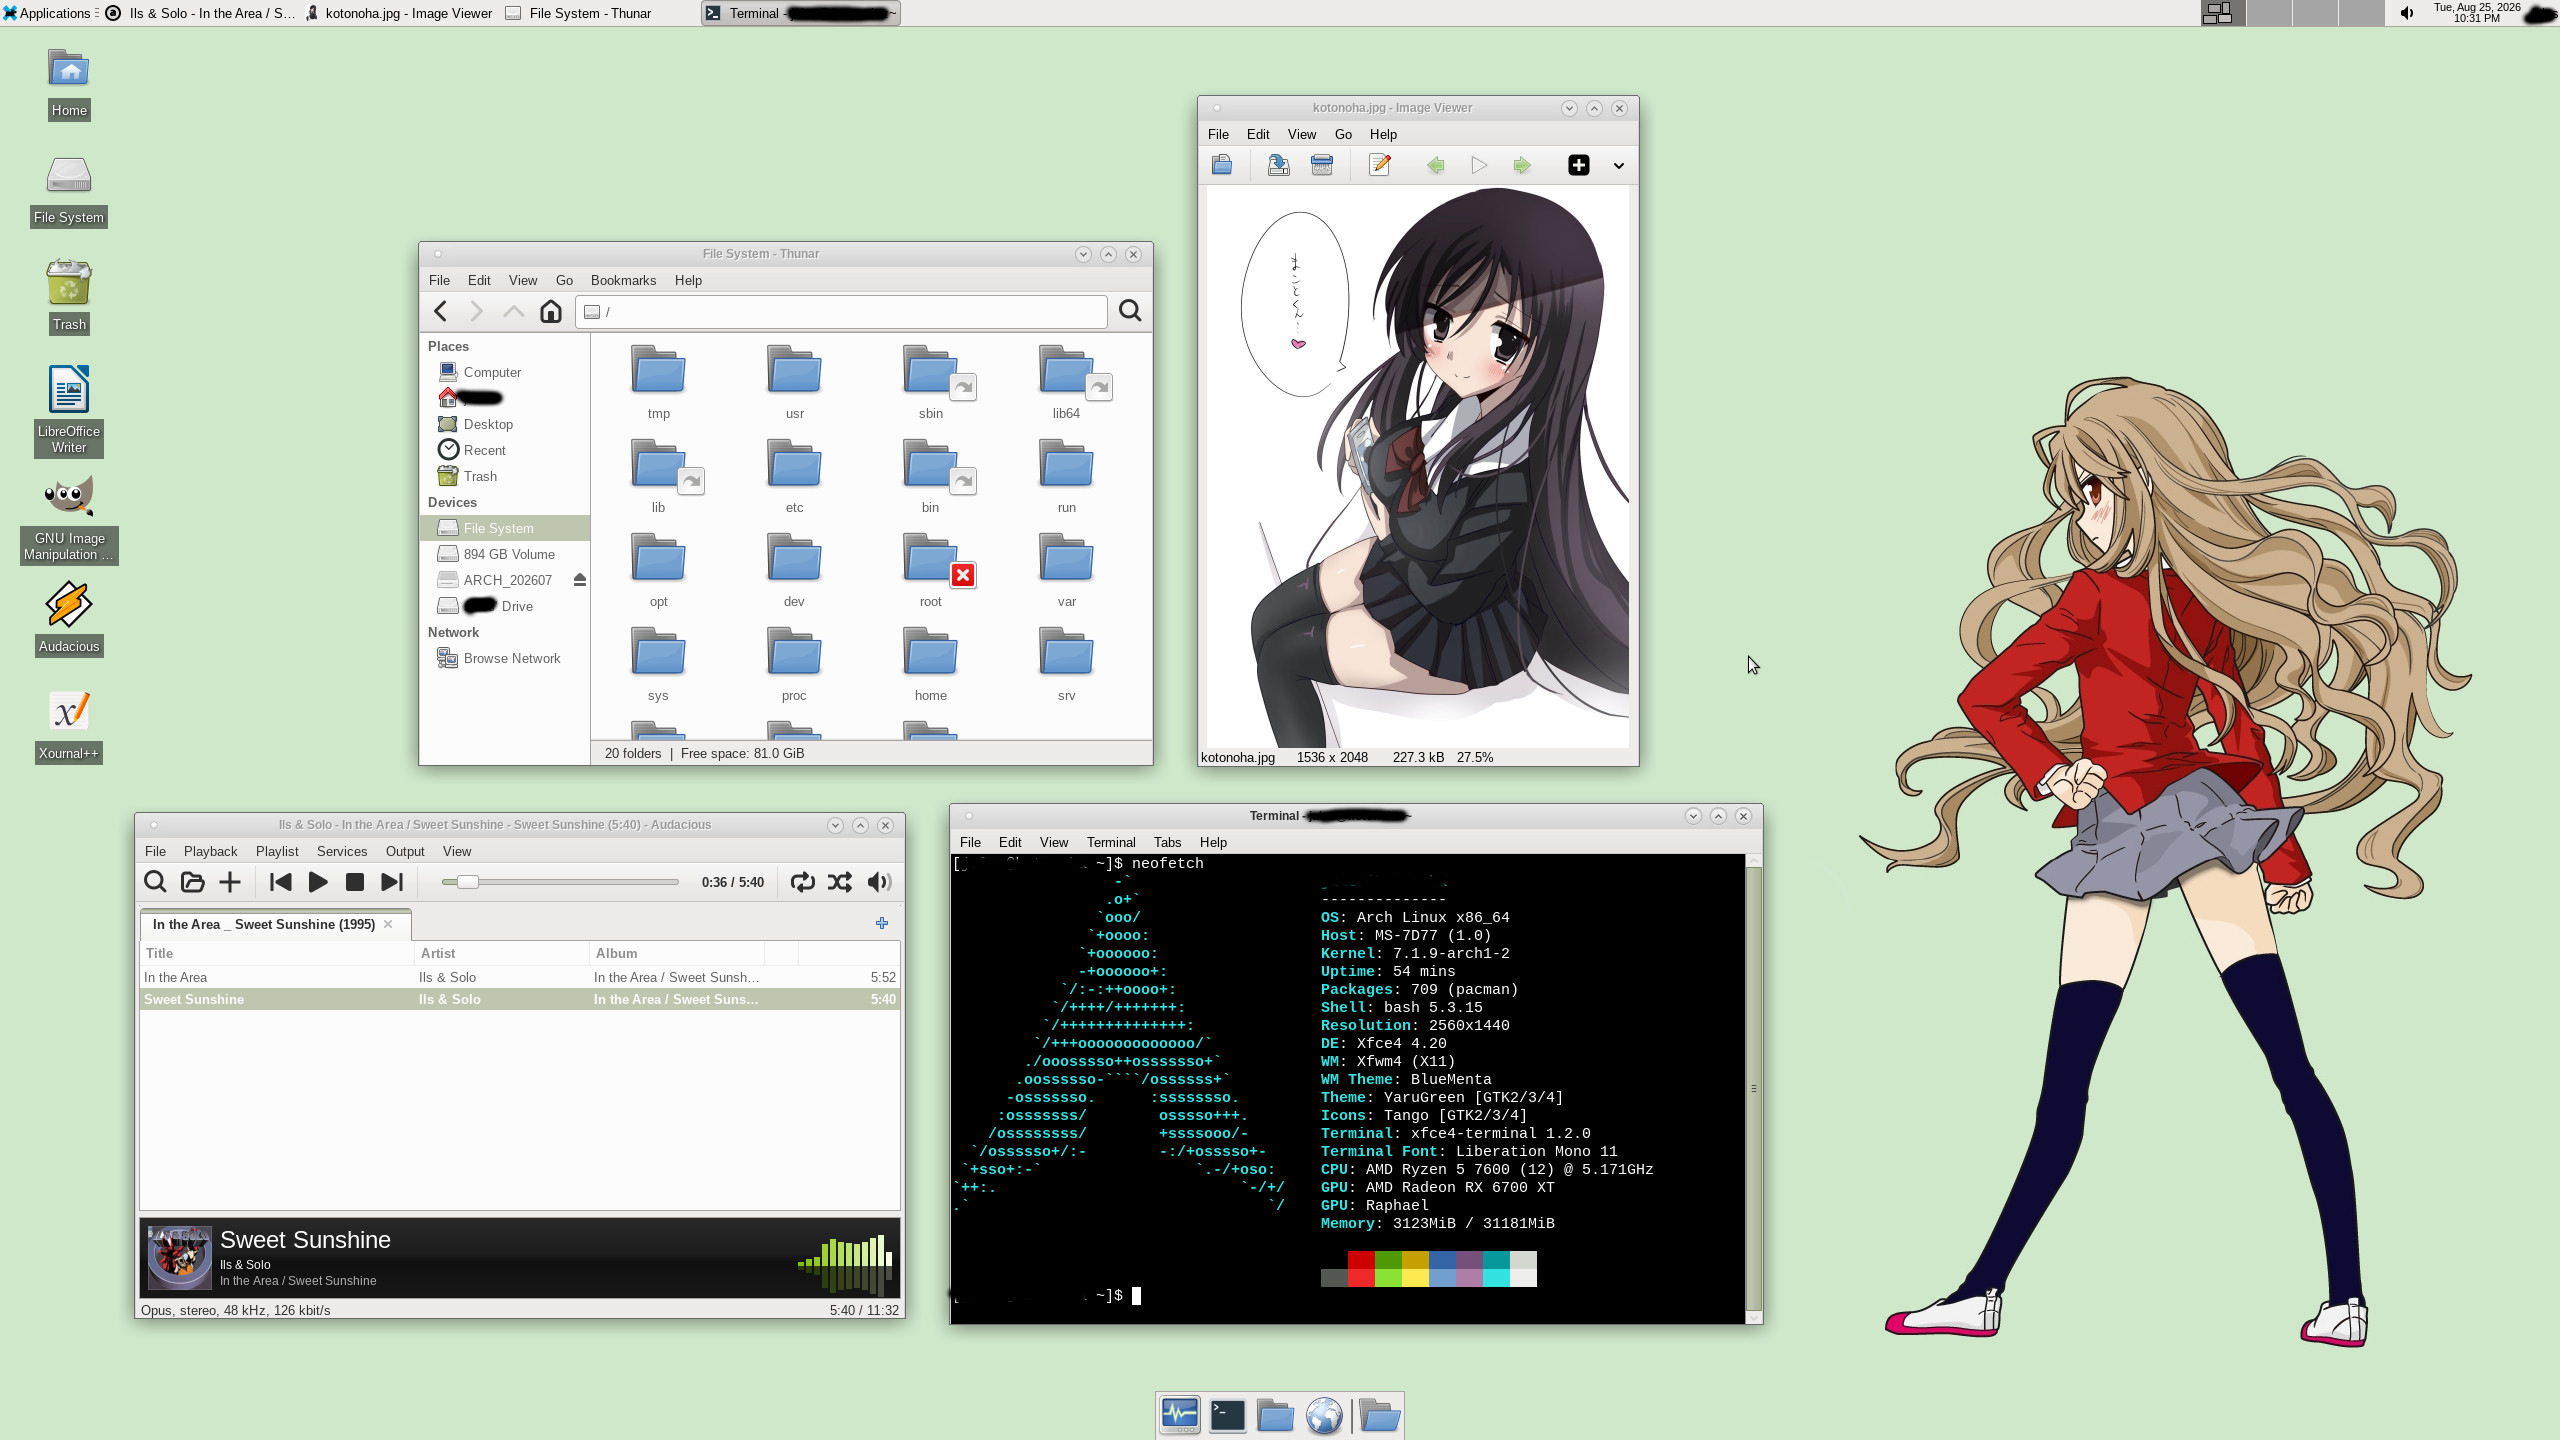
Task: Select the locked root folder in Thunar
Action: 931,570
